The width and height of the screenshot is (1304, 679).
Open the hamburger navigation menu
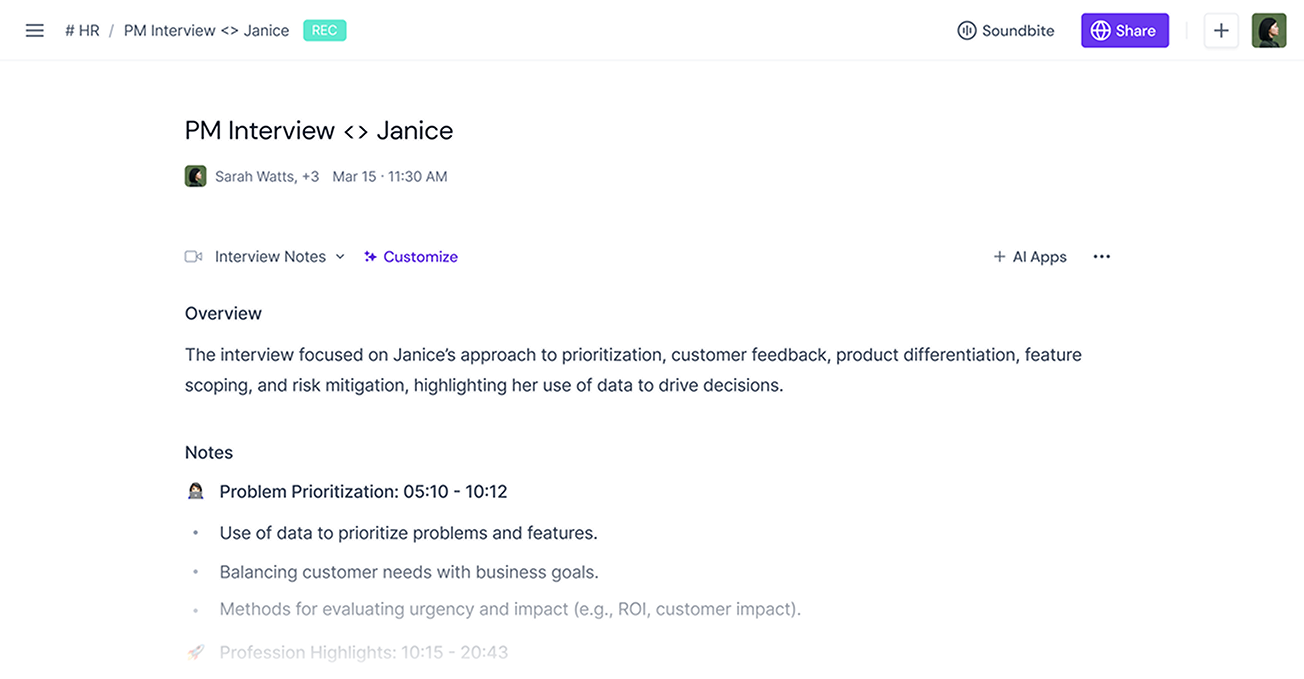[35, 31]
